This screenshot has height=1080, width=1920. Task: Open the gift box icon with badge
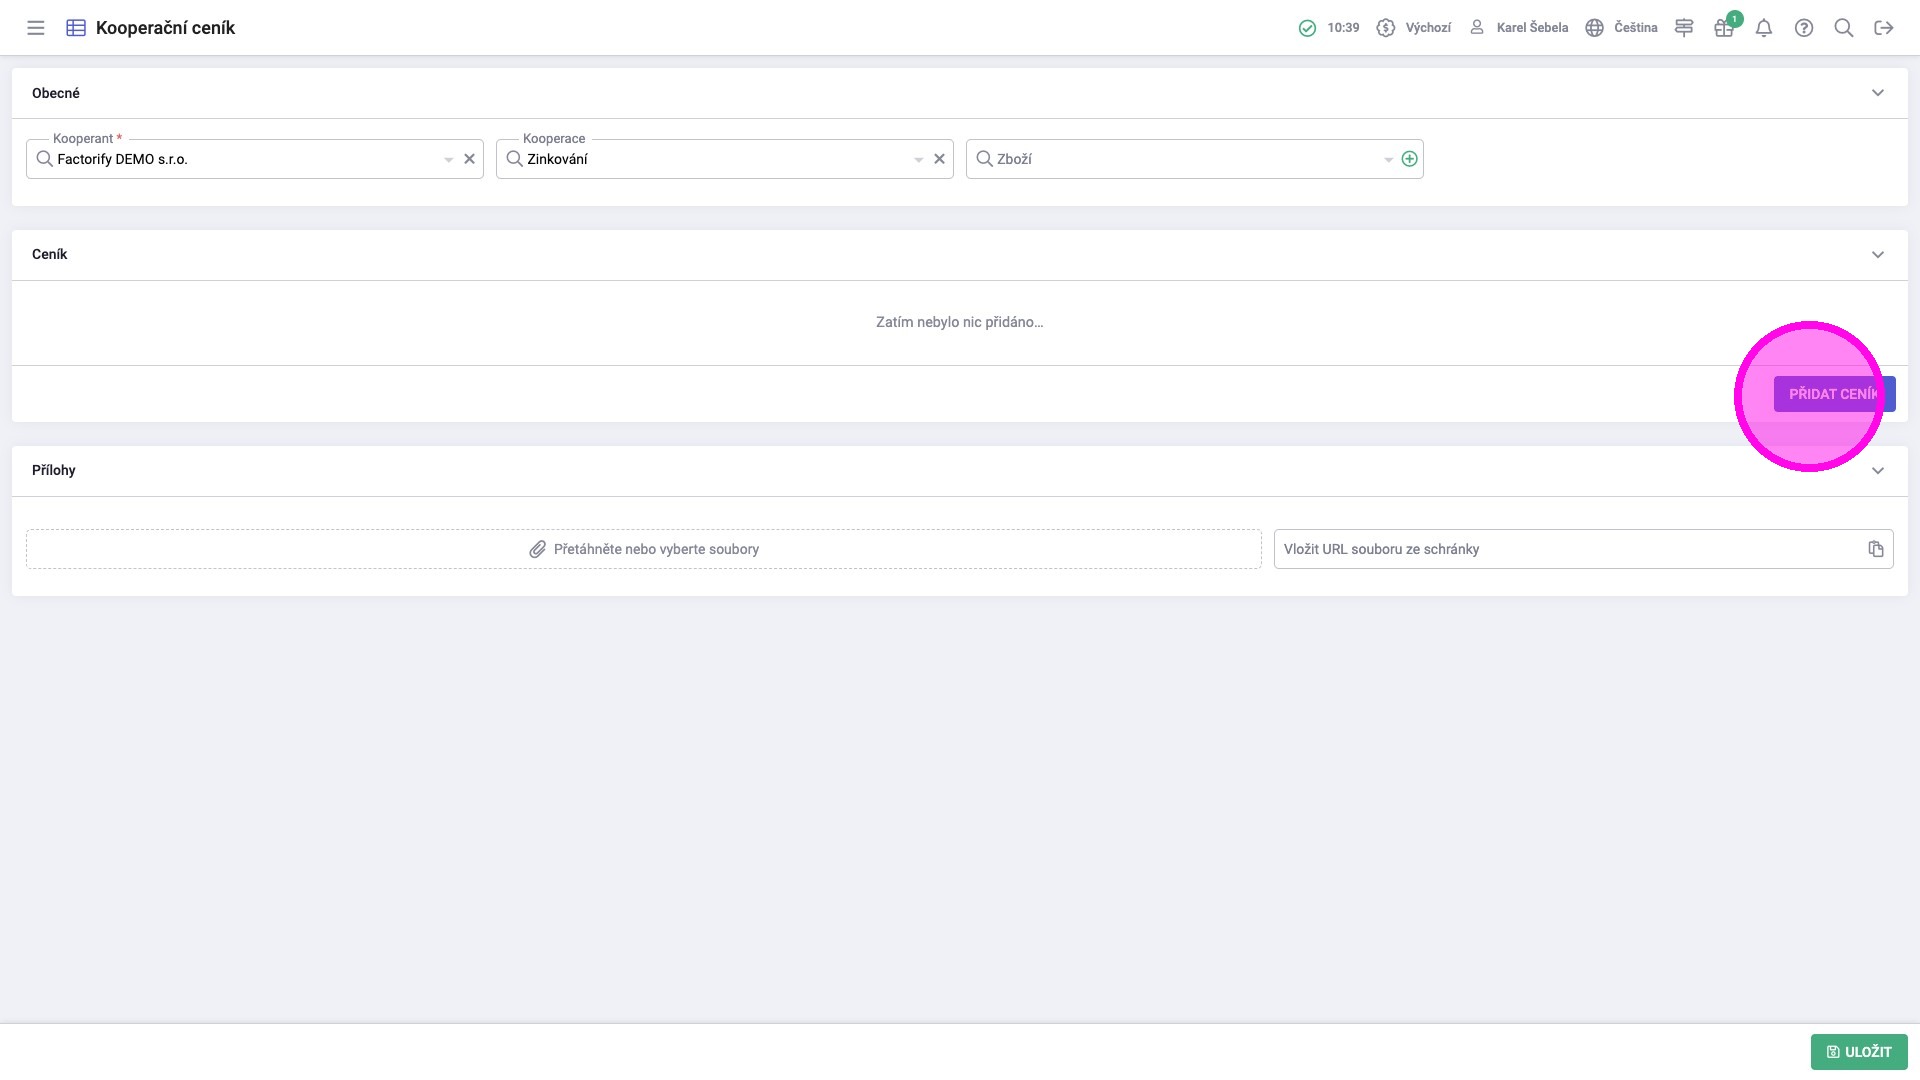[x=1724, y=28]
